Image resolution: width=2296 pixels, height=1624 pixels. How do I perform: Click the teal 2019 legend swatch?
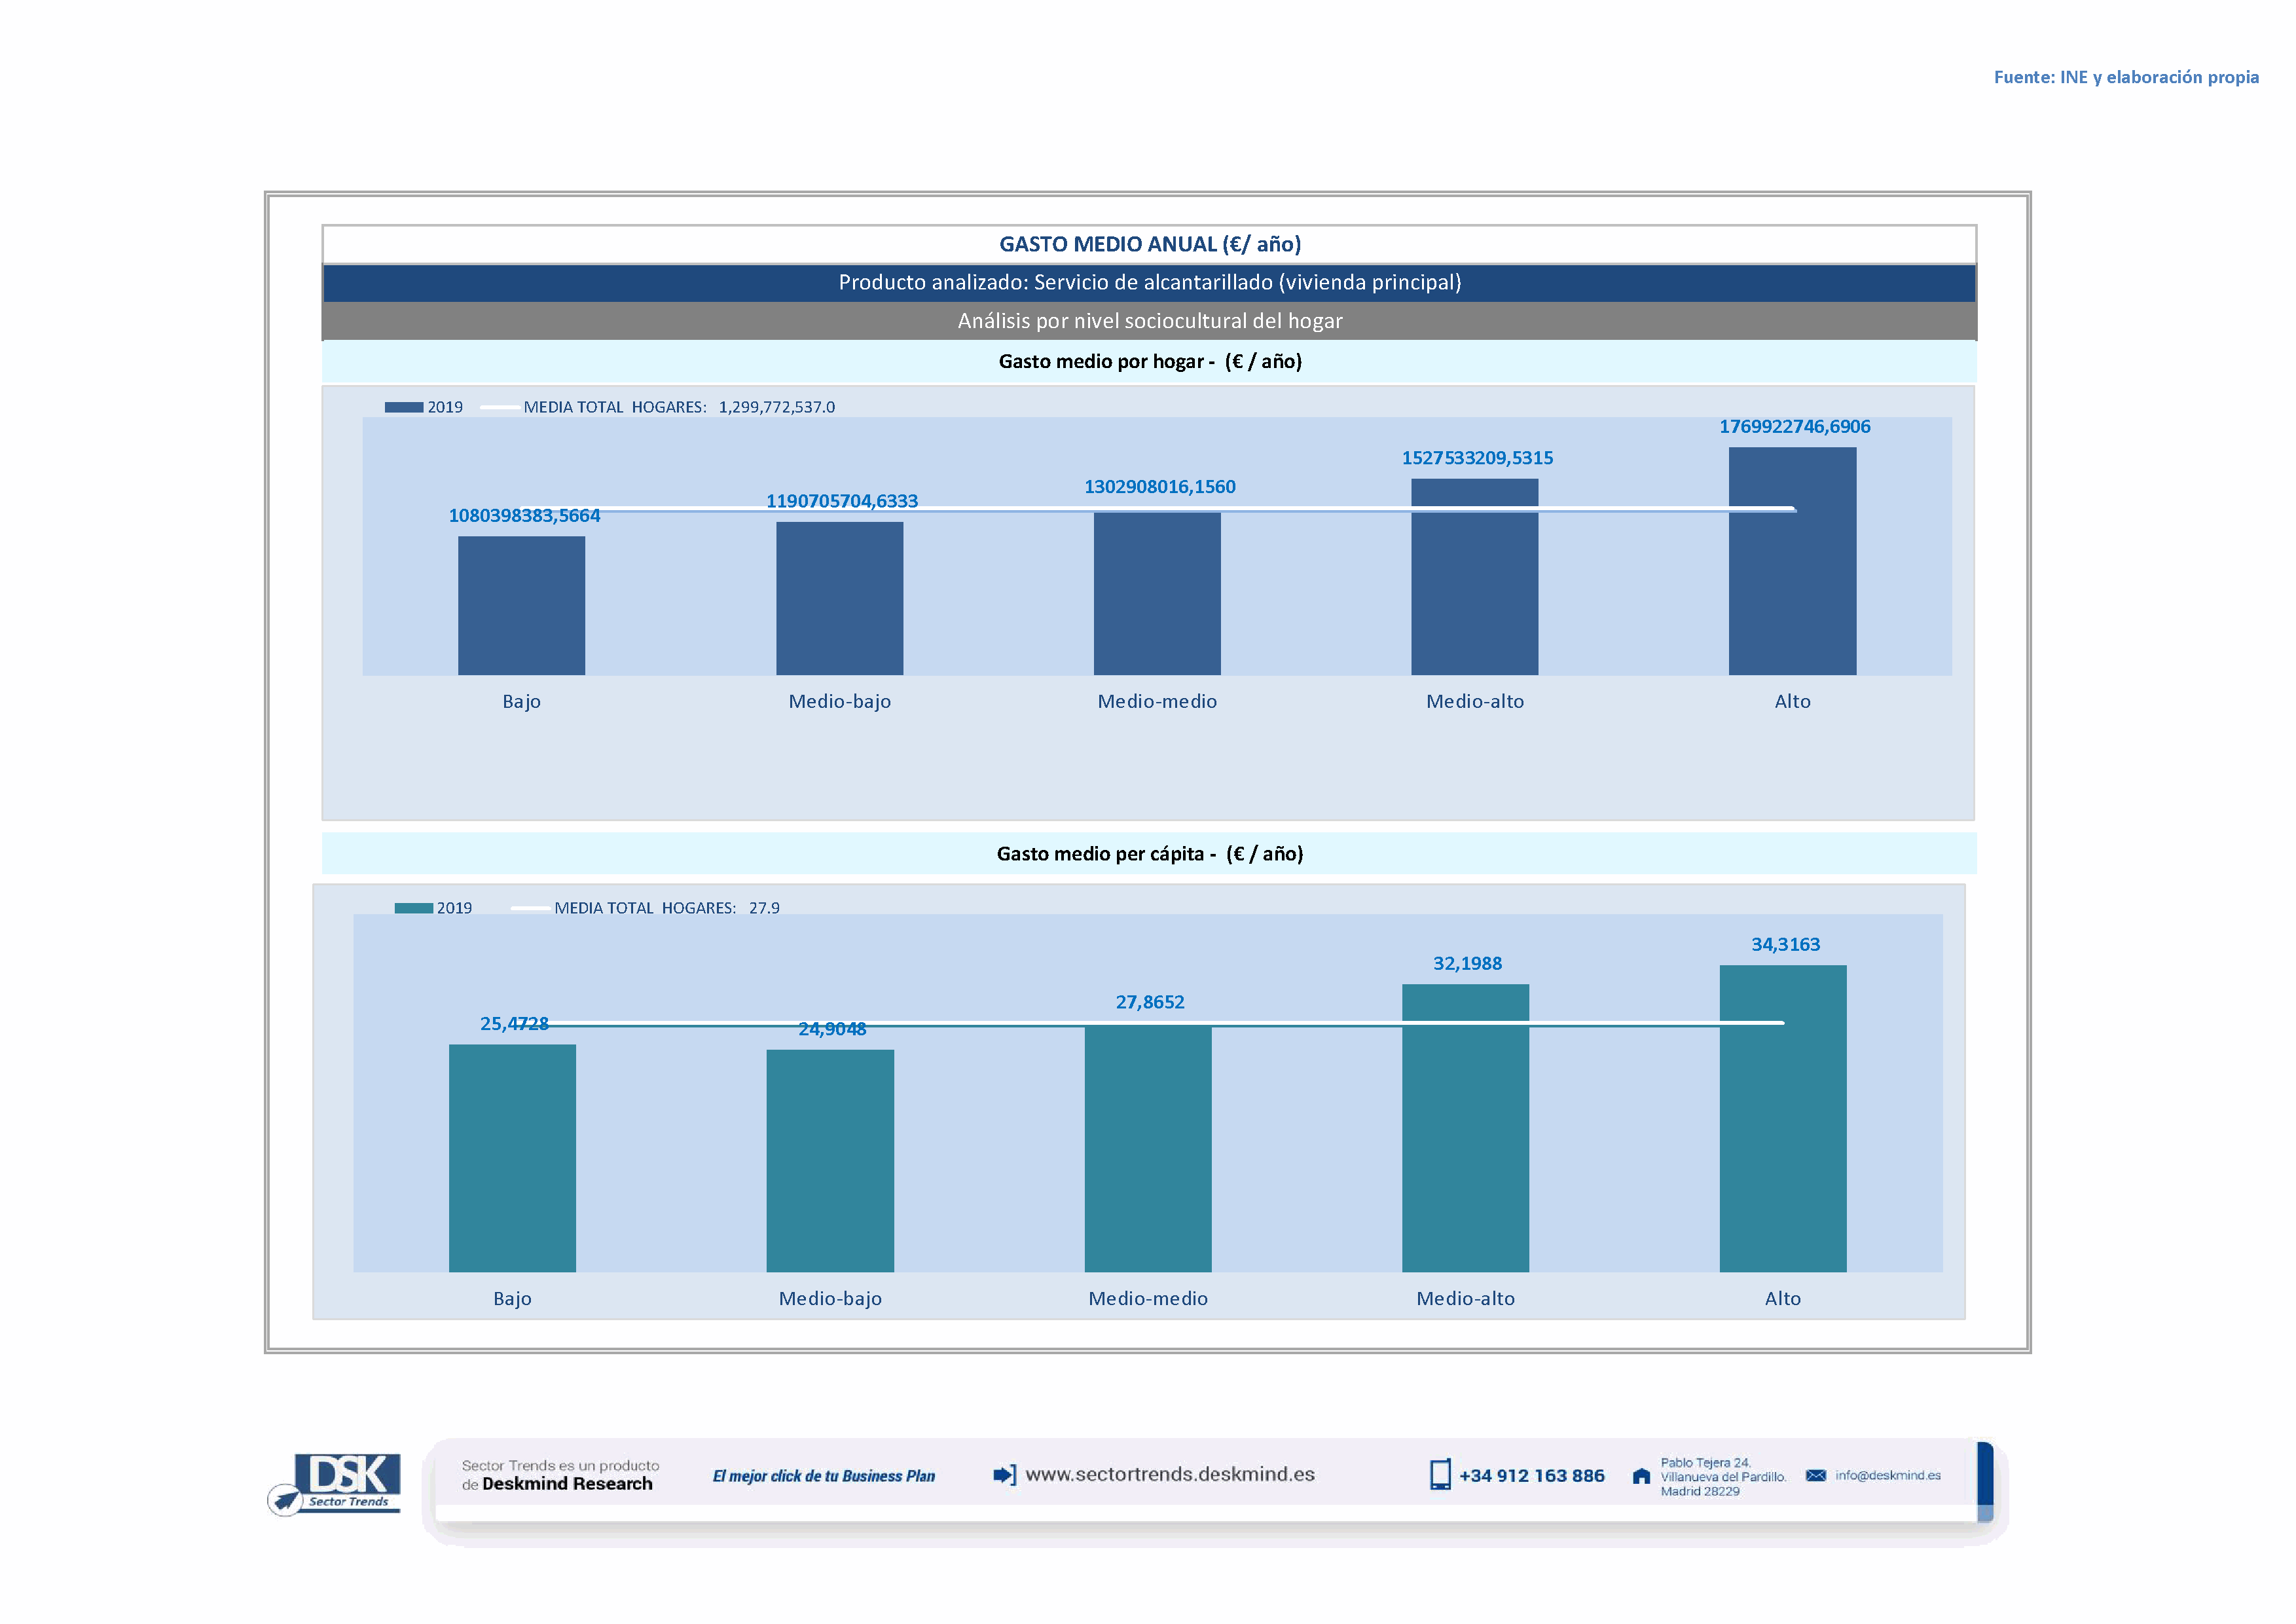(413, 908)
